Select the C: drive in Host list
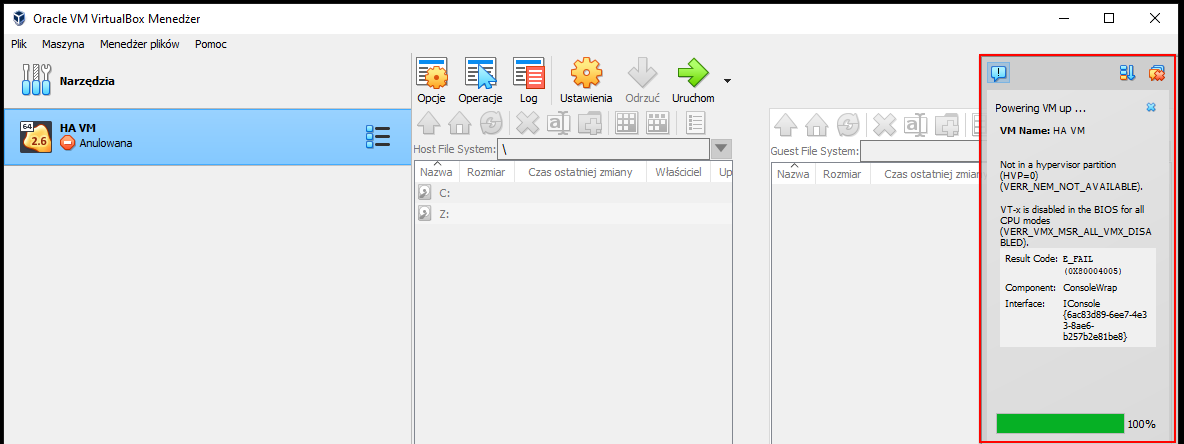 point(574,193)
